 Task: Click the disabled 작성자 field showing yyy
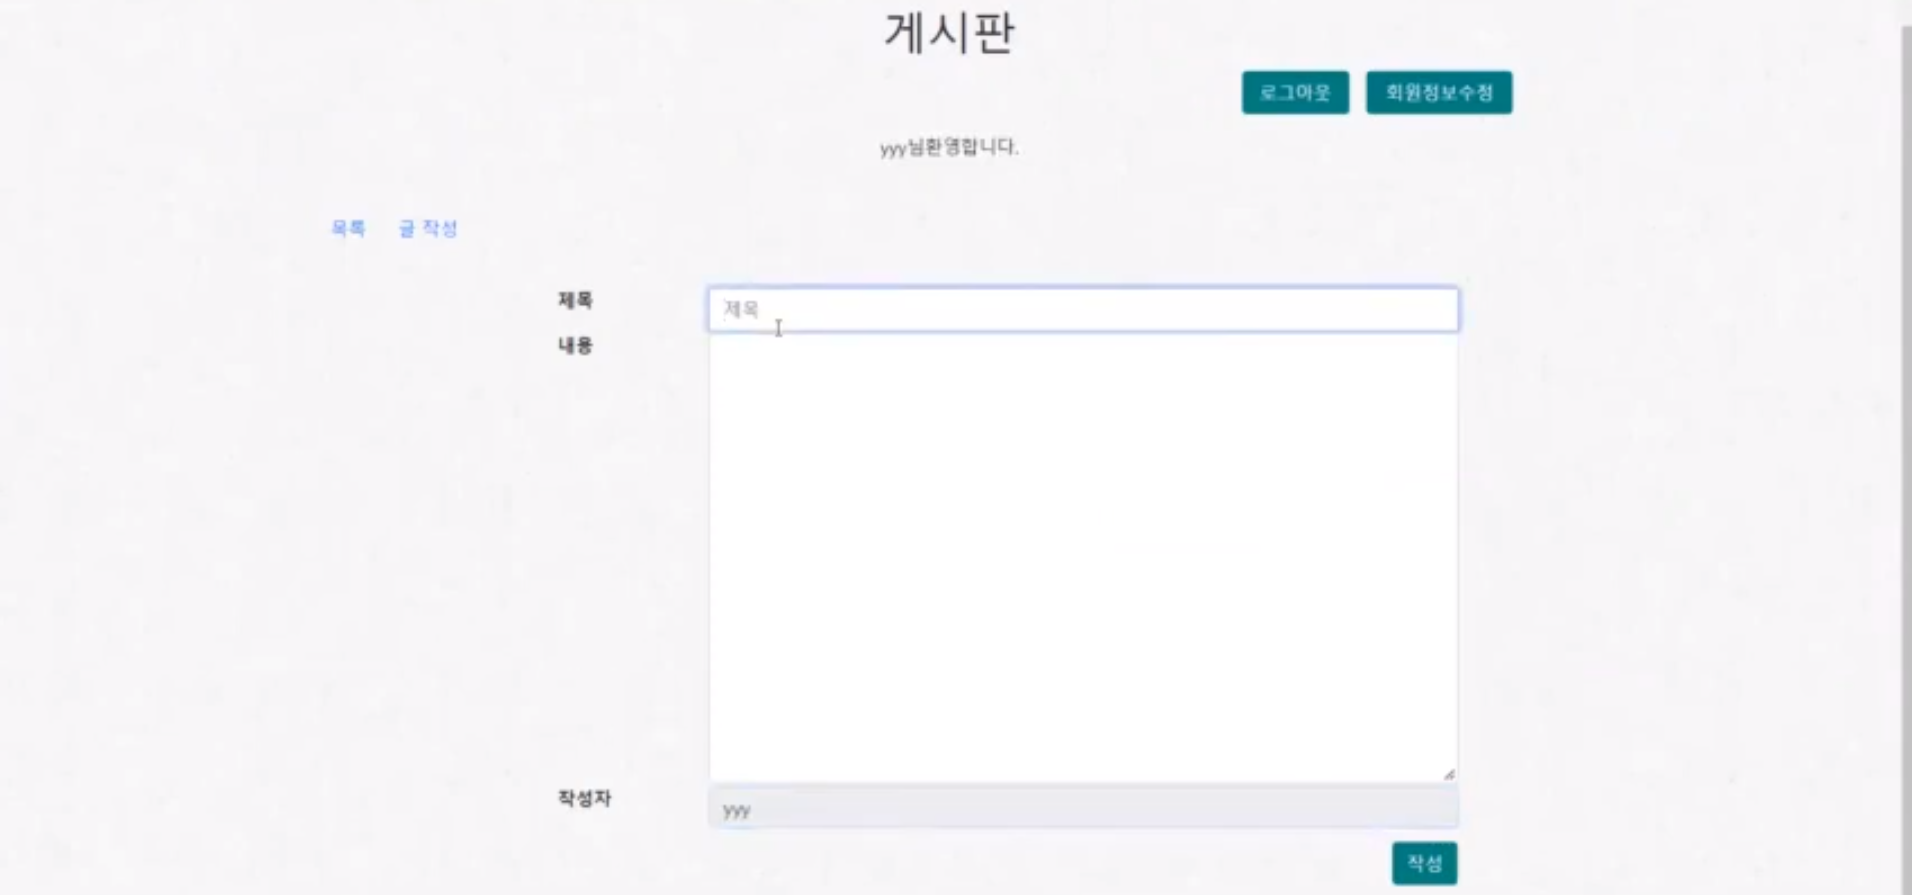tap(1083, 808)
